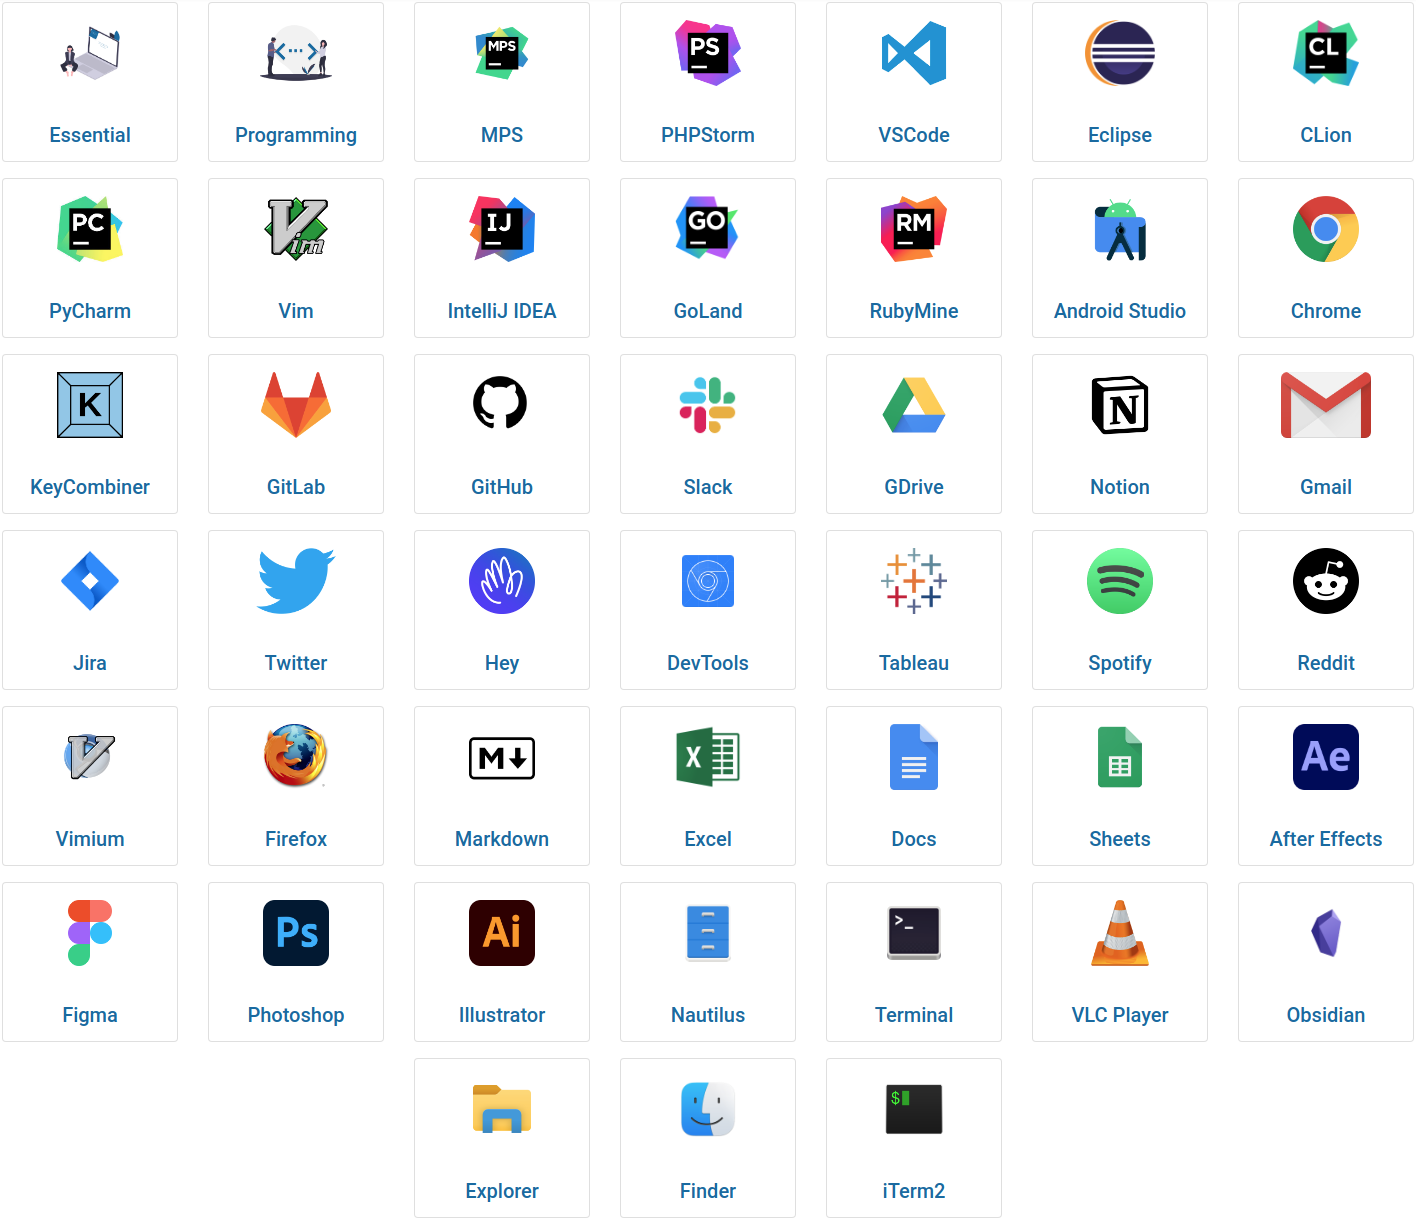Open the Firefox globe icon
The width and height of the screenshot is (1416, 1221).
(x=296, y=755)
